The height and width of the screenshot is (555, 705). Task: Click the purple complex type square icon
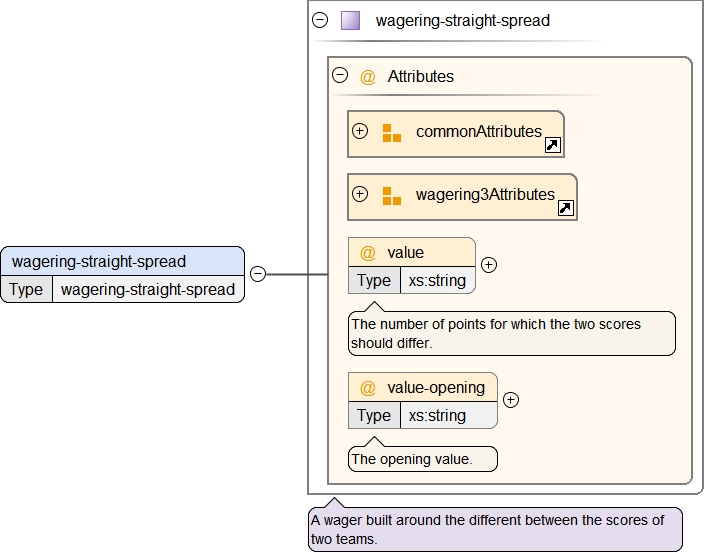350,20
